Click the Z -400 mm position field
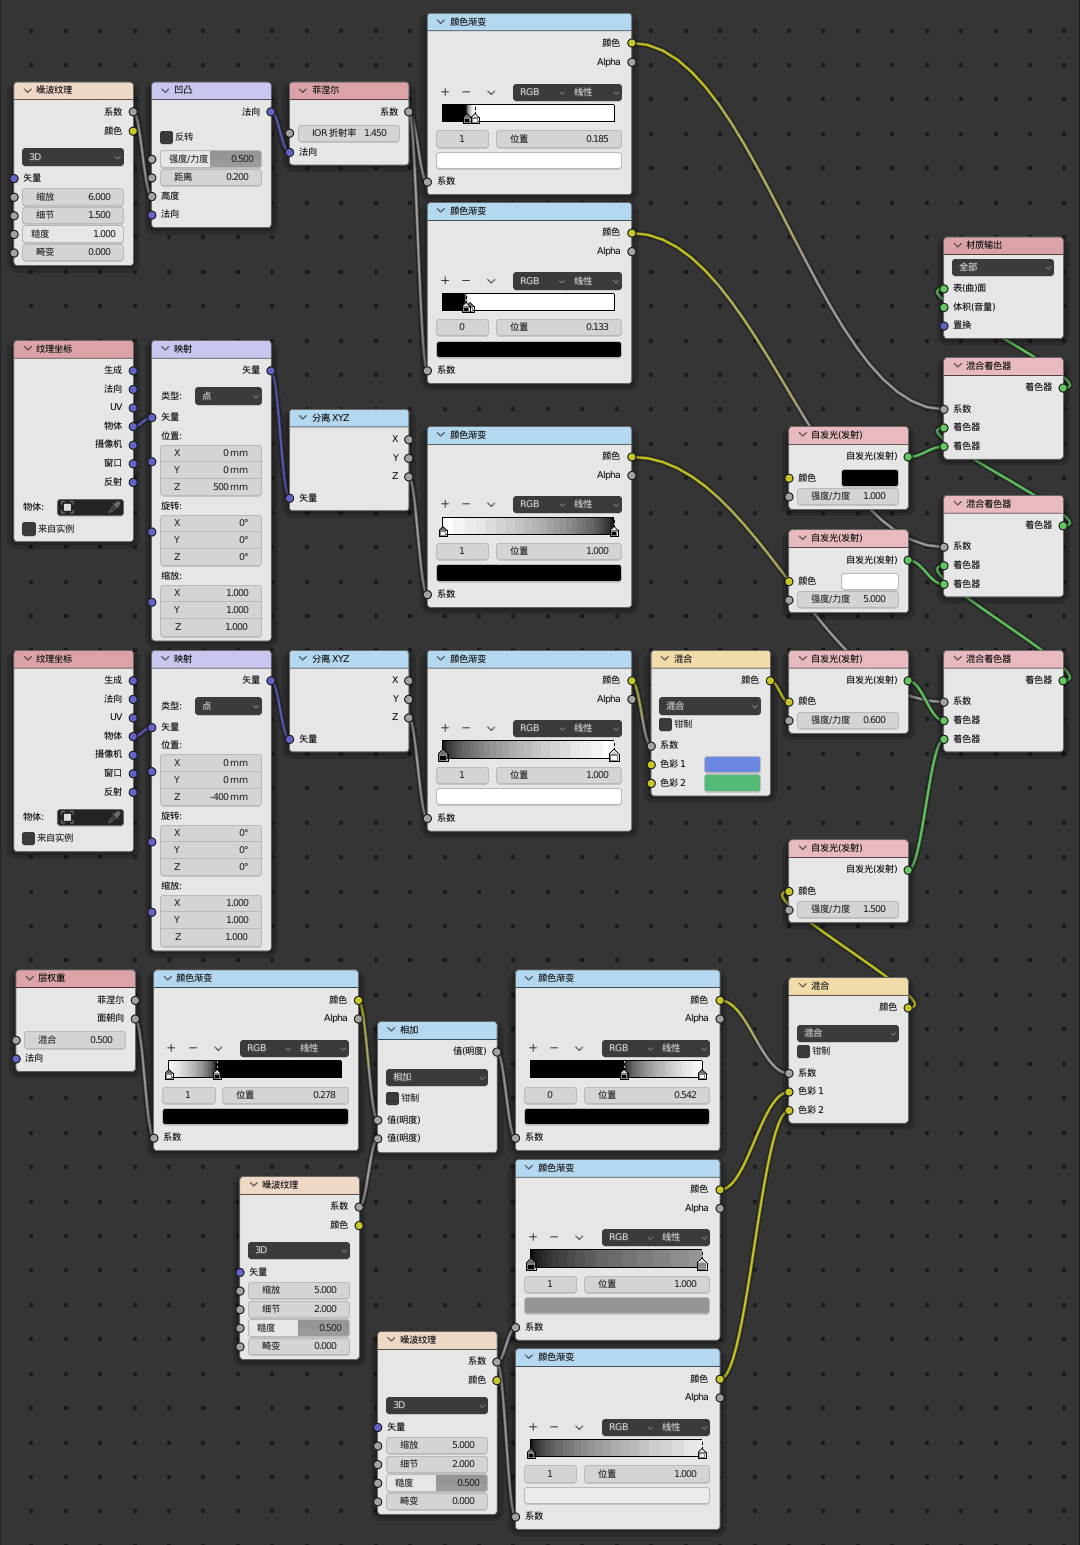Viewport: 1080px width, 1545px height. 211,797
